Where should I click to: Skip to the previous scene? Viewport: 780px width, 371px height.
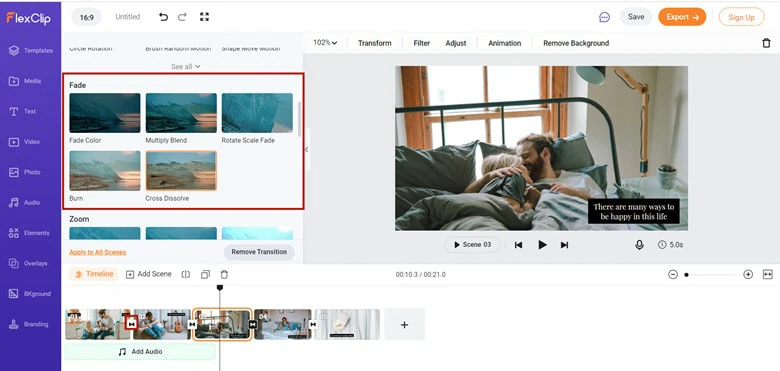coord(518,245)
